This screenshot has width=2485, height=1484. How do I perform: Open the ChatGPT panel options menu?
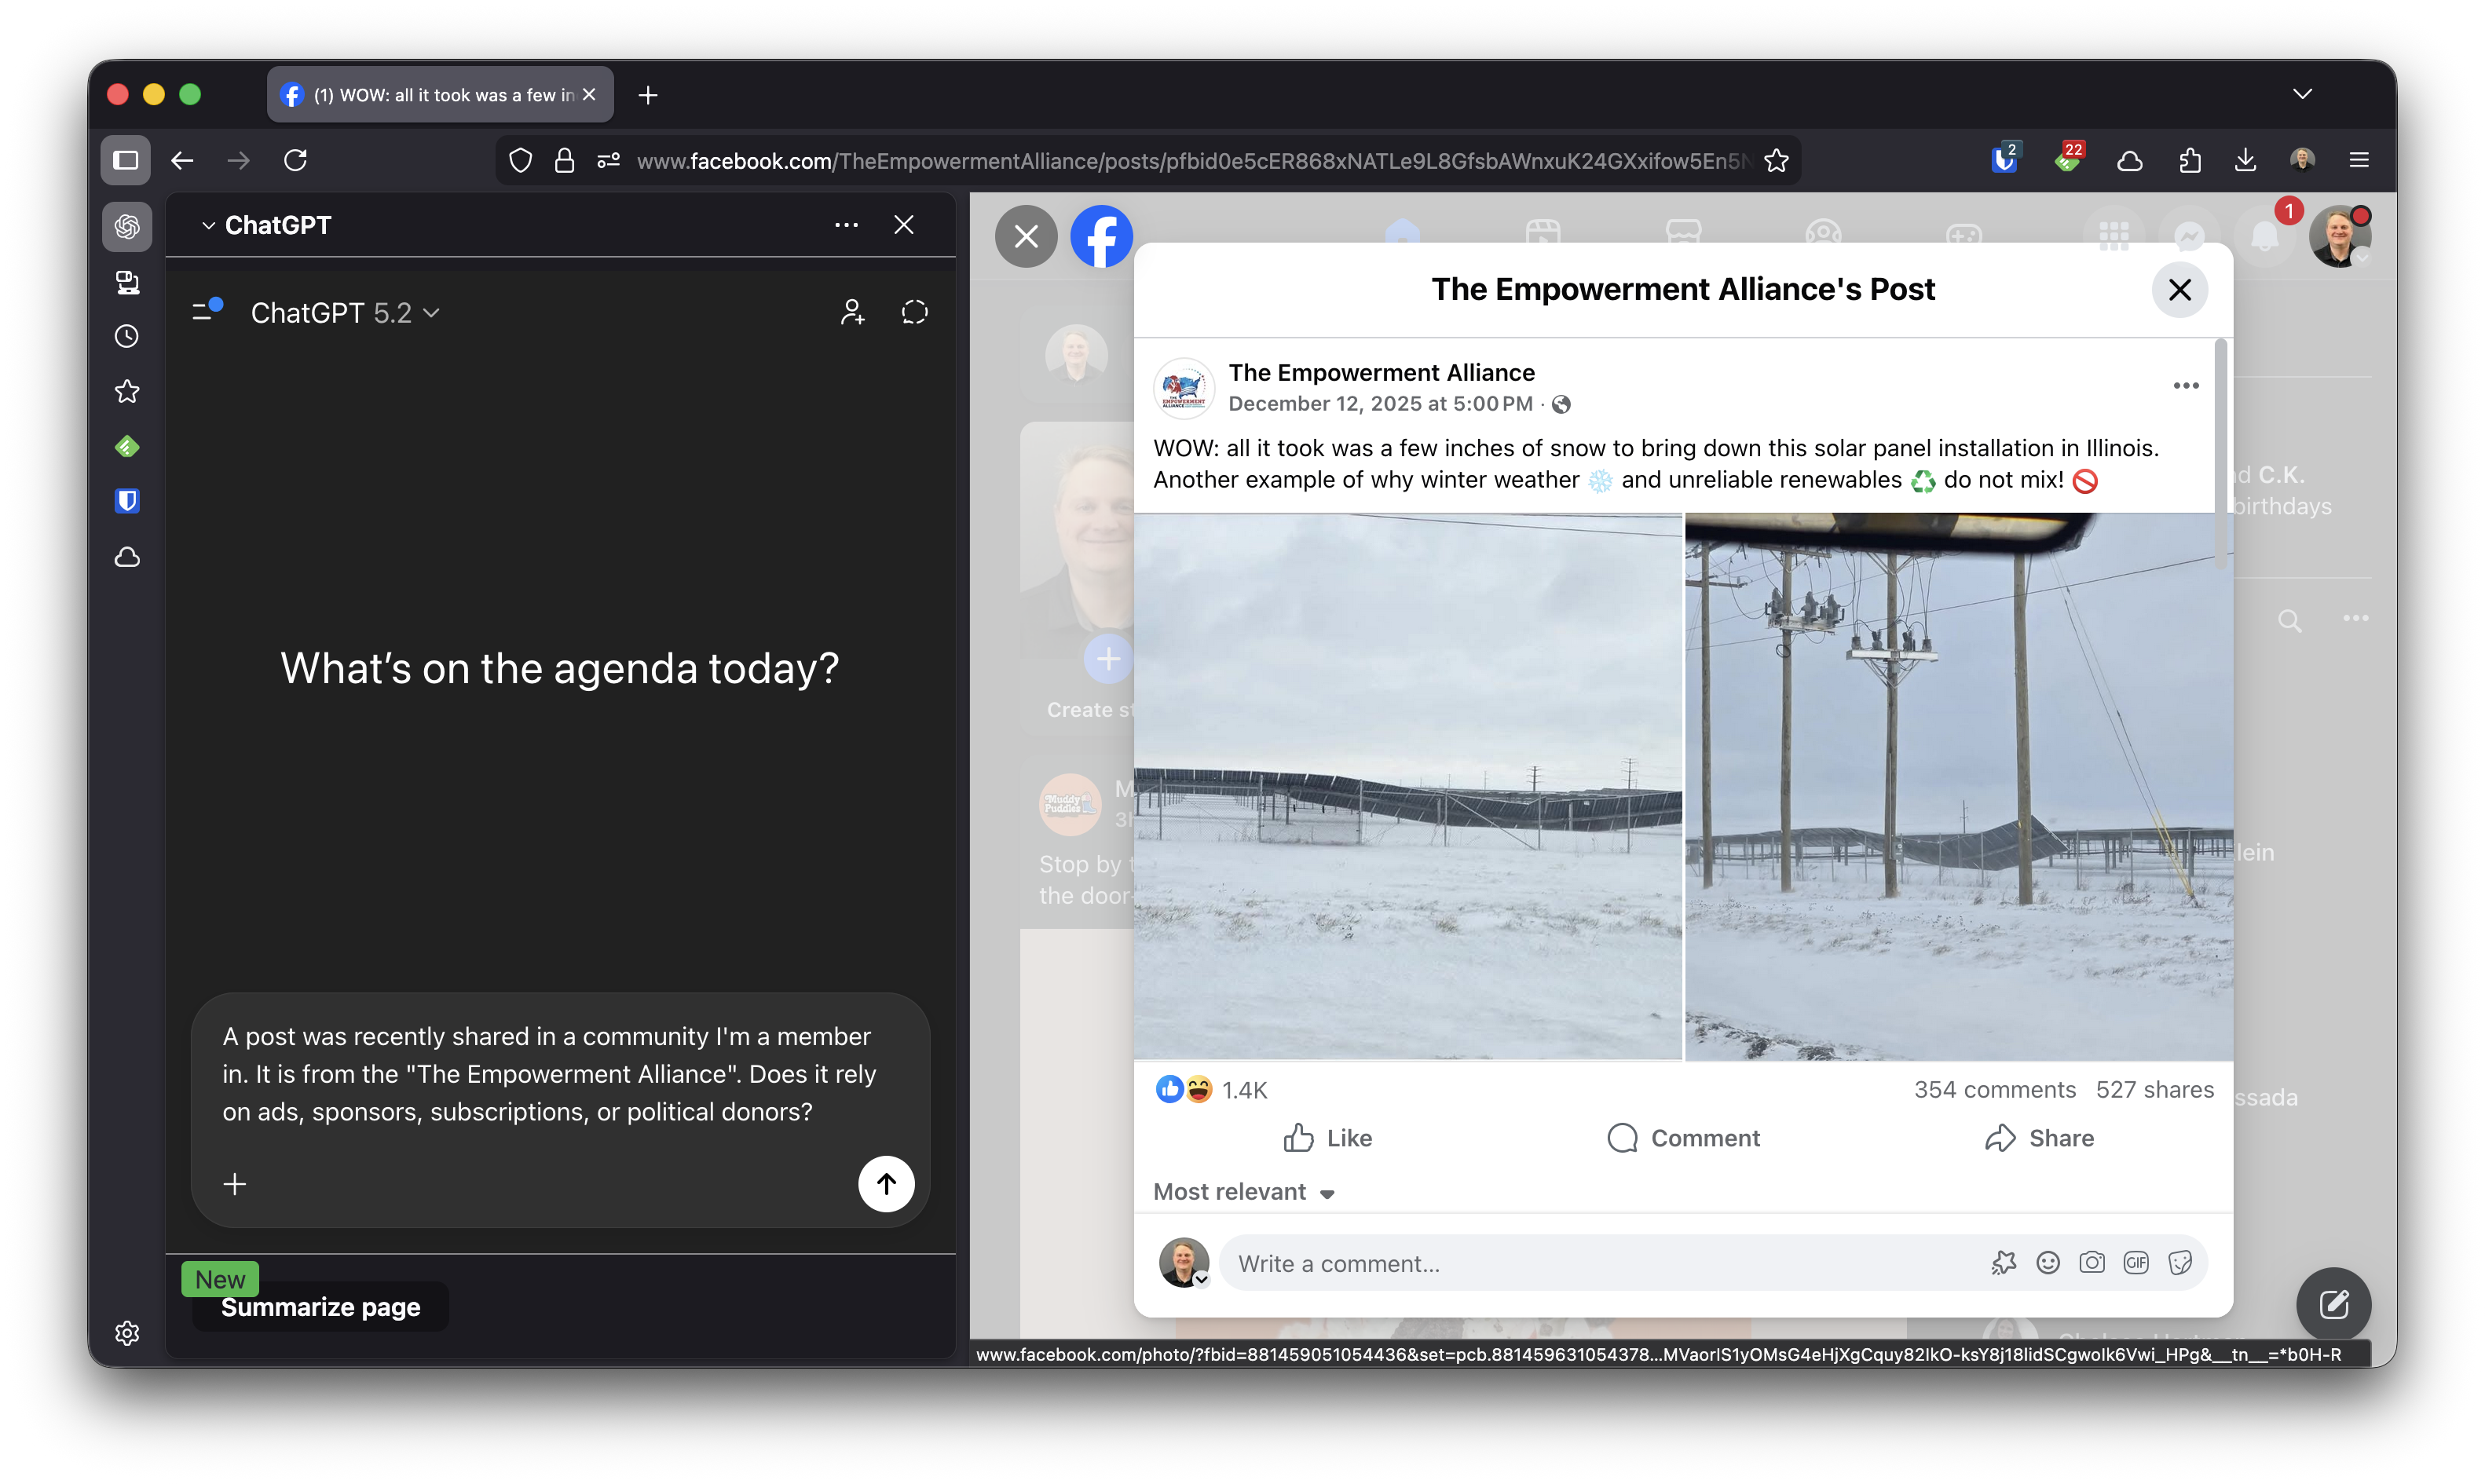point(846,225)
